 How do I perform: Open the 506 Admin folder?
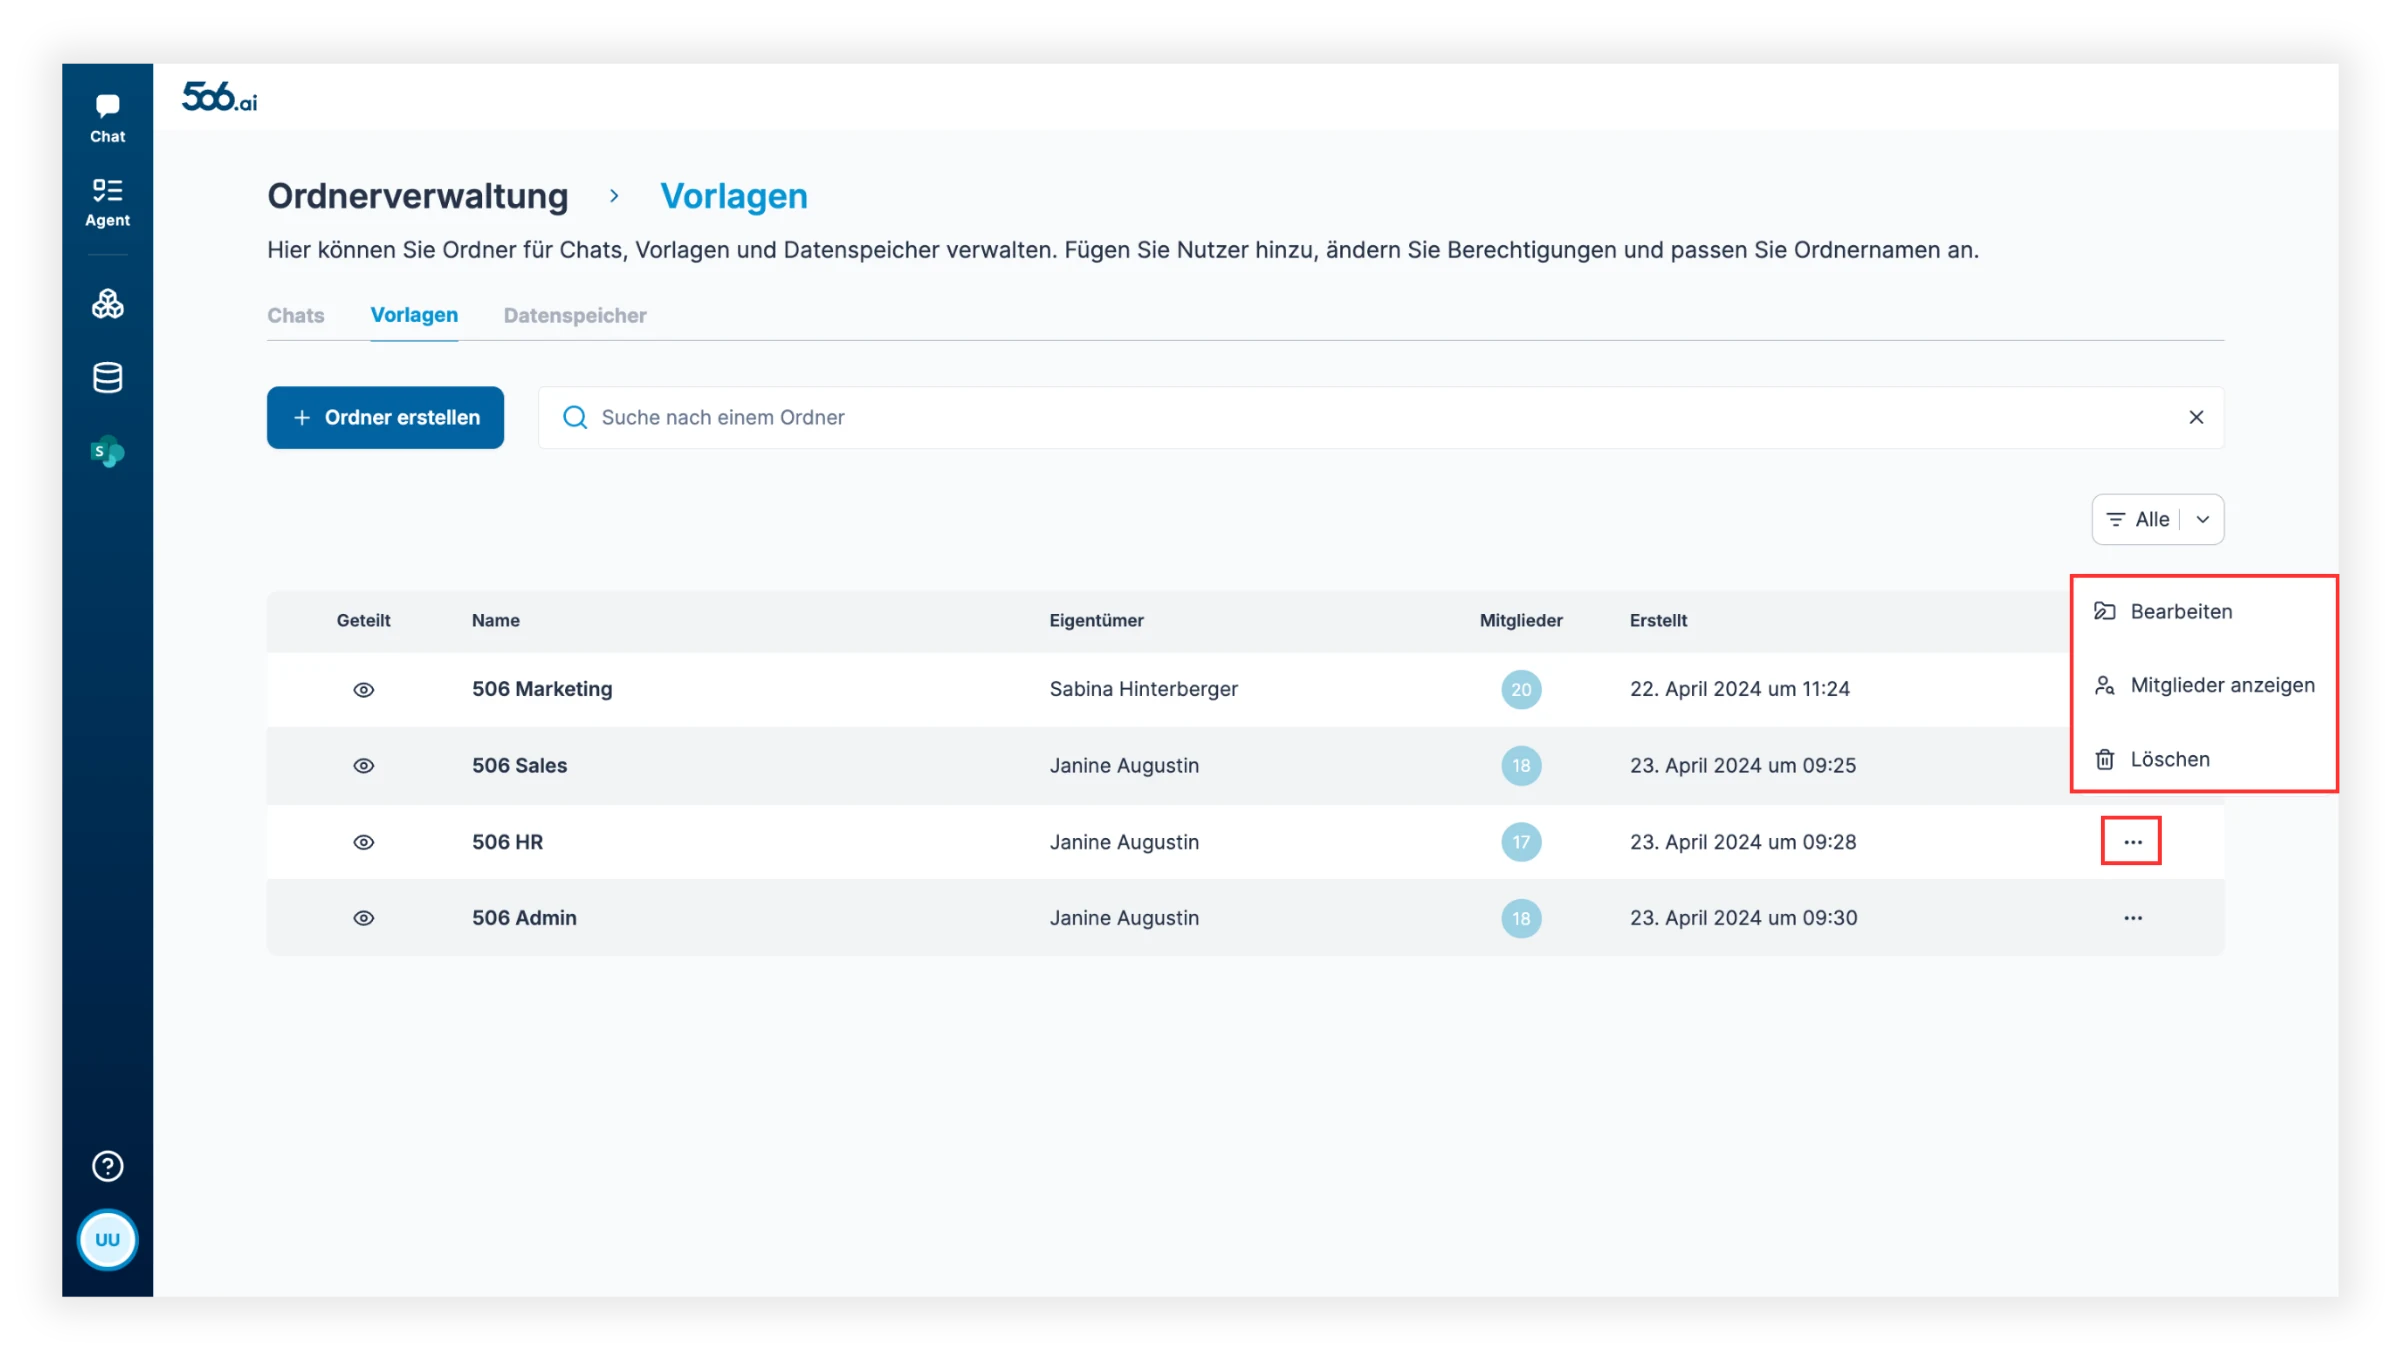point(524,918)
